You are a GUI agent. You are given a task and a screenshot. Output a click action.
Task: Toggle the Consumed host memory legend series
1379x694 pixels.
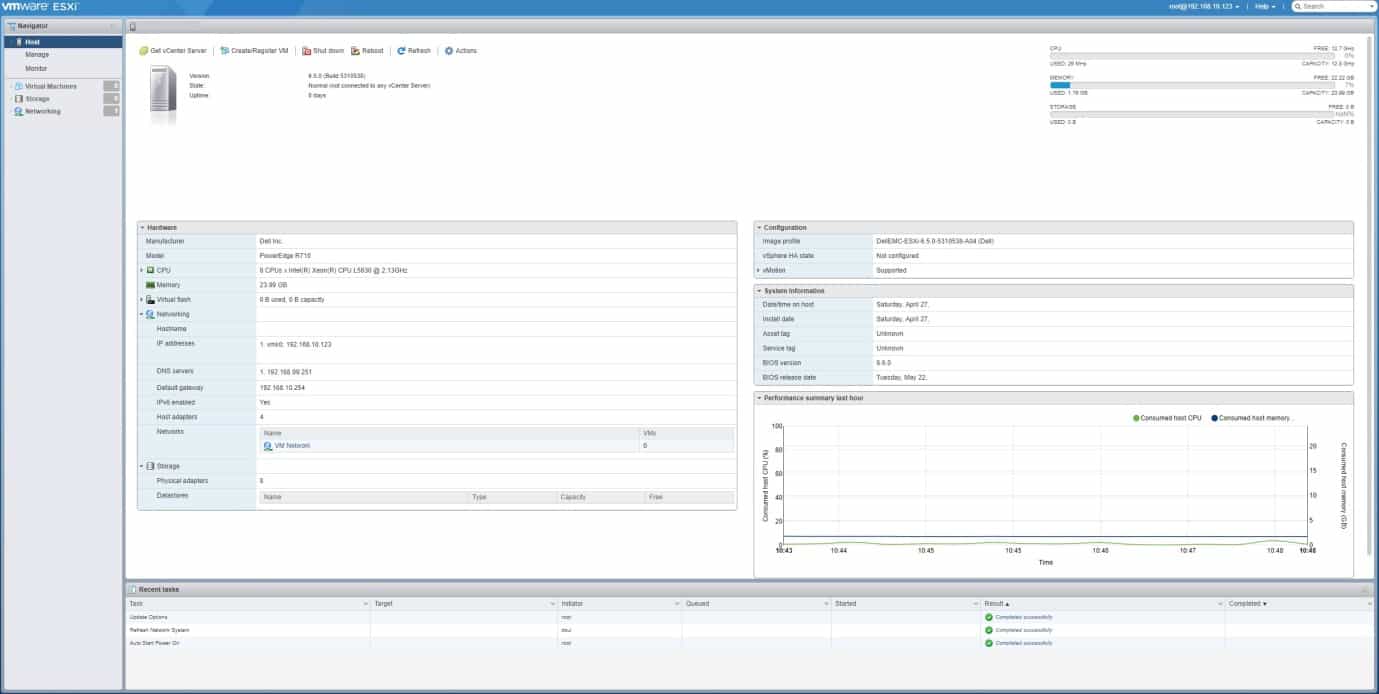(x=1253, y=418)
